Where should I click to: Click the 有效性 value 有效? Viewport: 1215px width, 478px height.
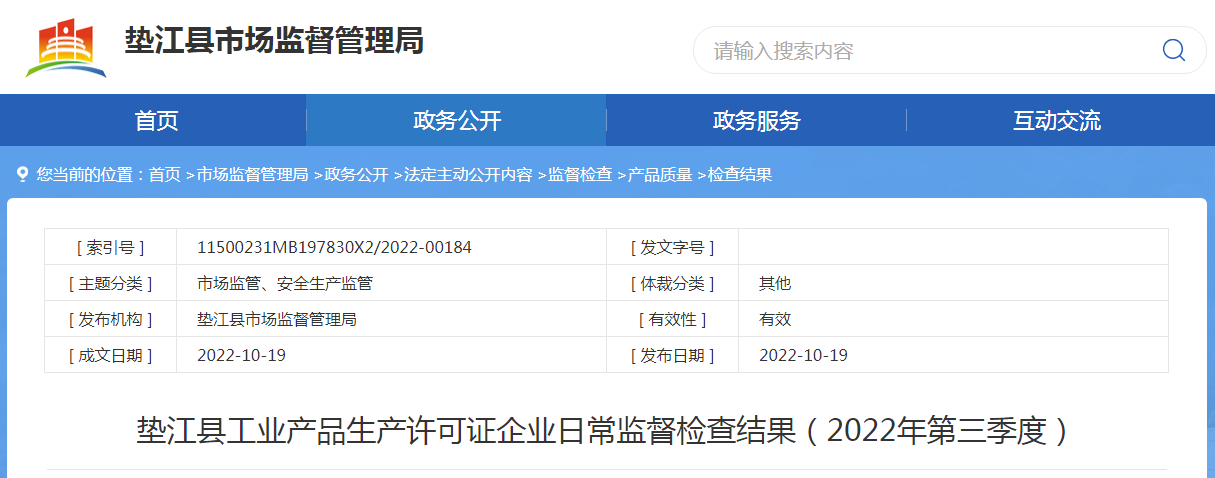point(775,319)
